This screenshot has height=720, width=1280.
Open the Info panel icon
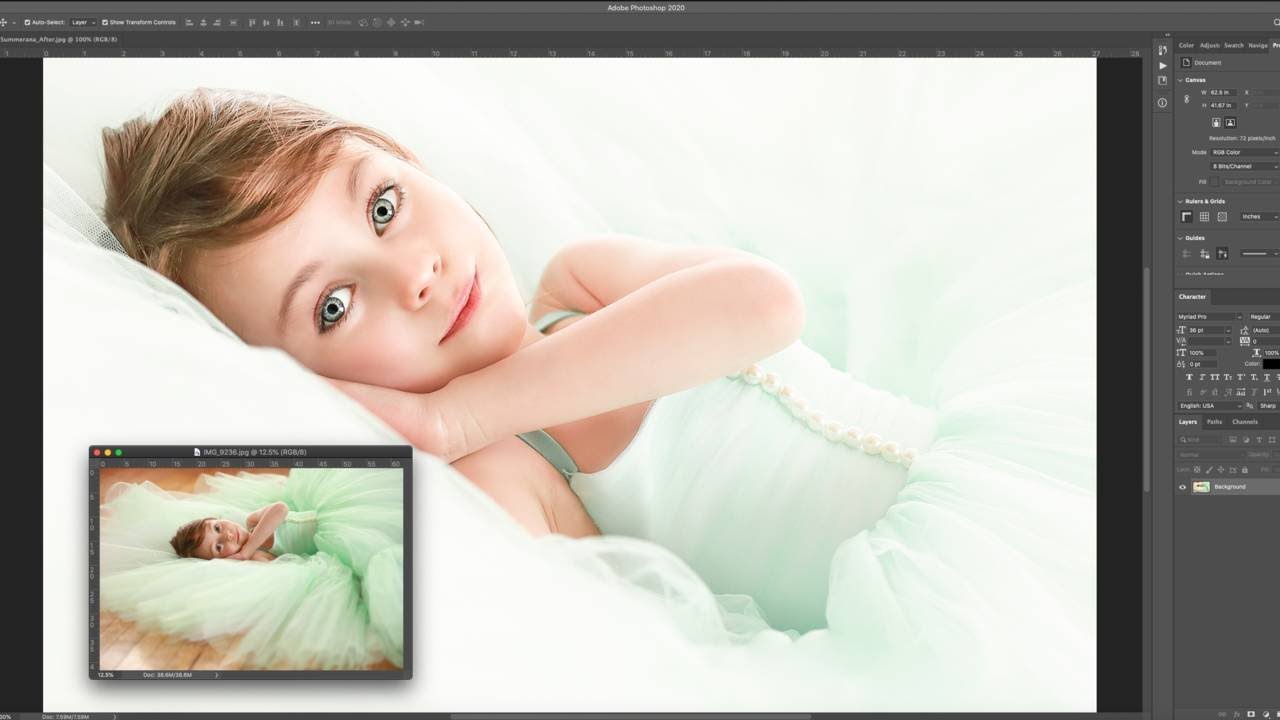pos(1163,102)
